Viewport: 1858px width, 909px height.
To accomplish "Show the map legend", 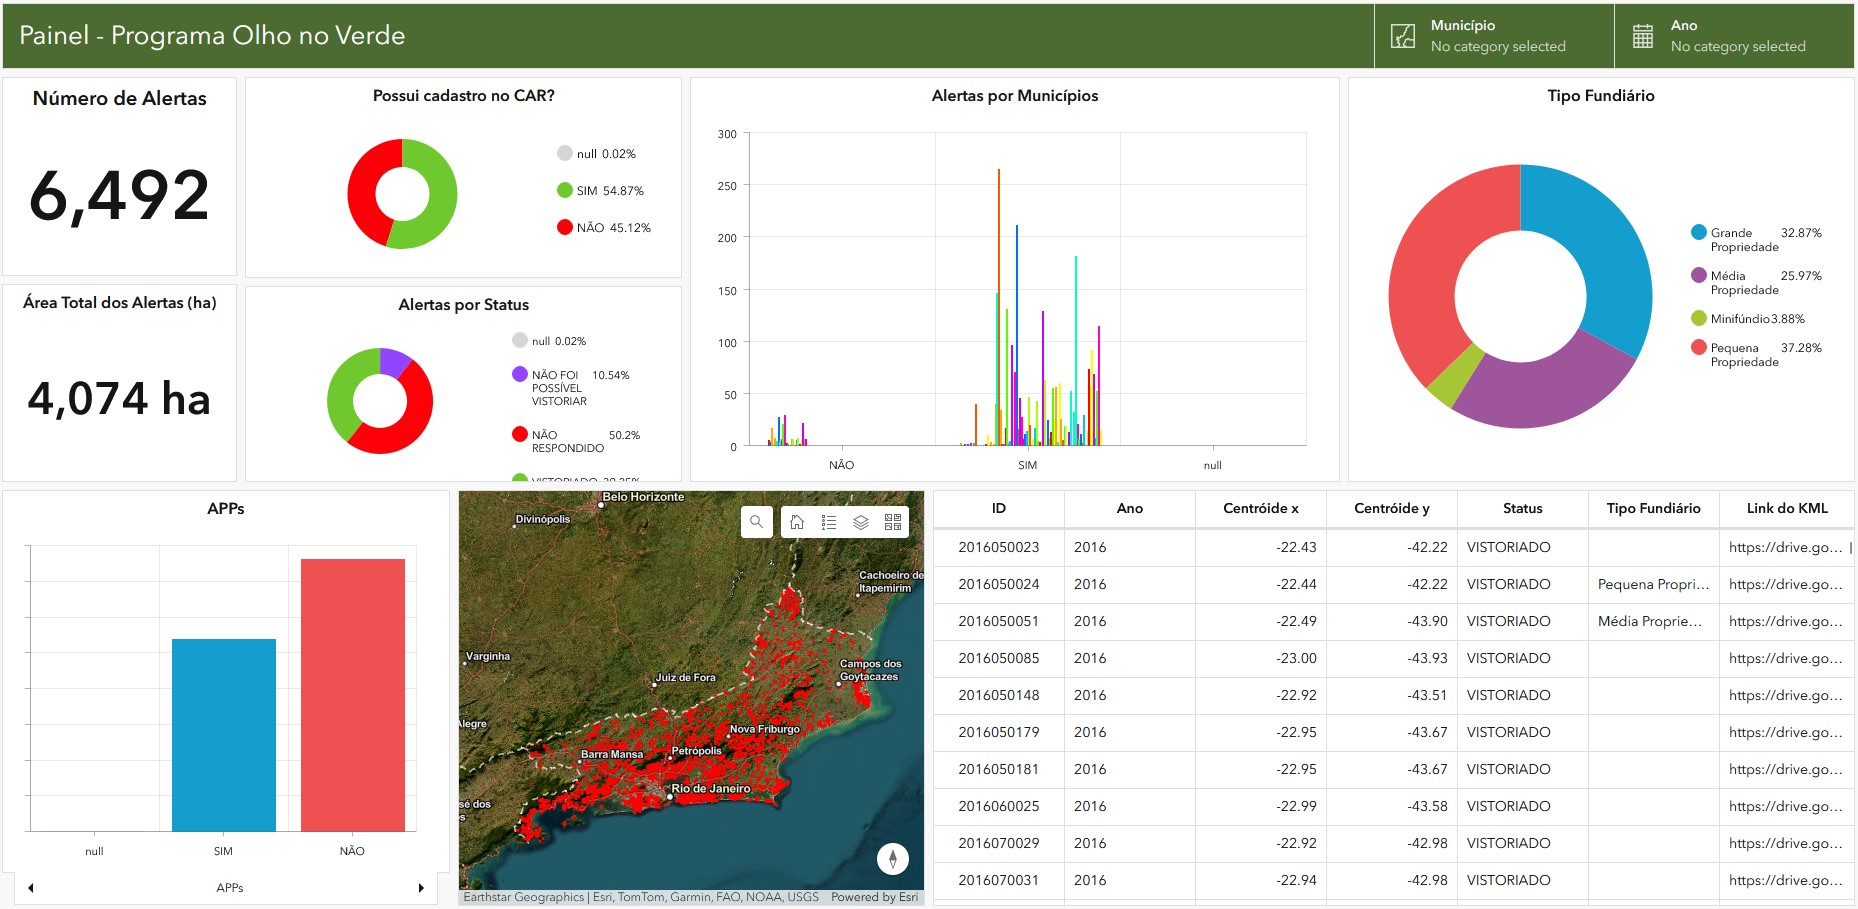I will tap(829, 522).
